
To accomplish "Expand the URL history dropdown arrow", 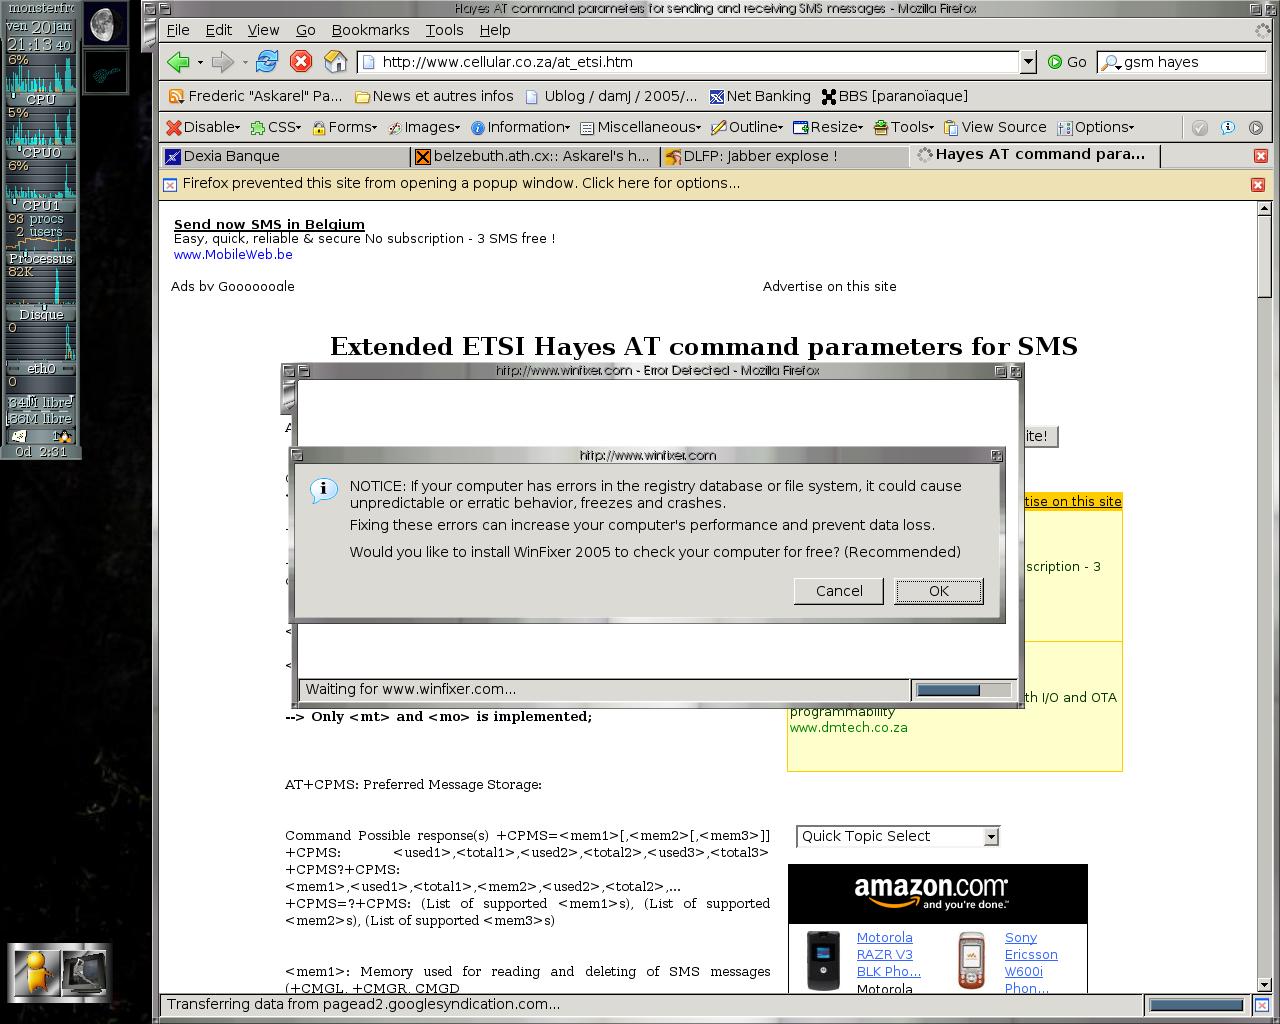I will tap(1028, 62).
